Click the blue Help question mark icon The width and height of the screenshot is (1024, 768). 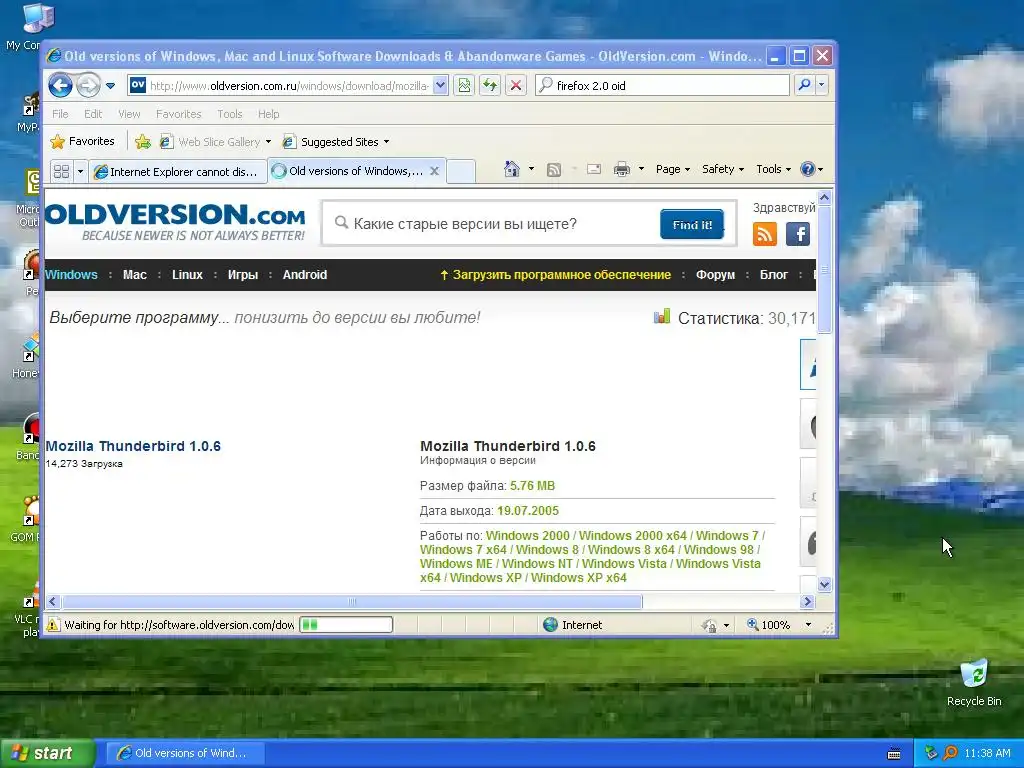point(808,169)
